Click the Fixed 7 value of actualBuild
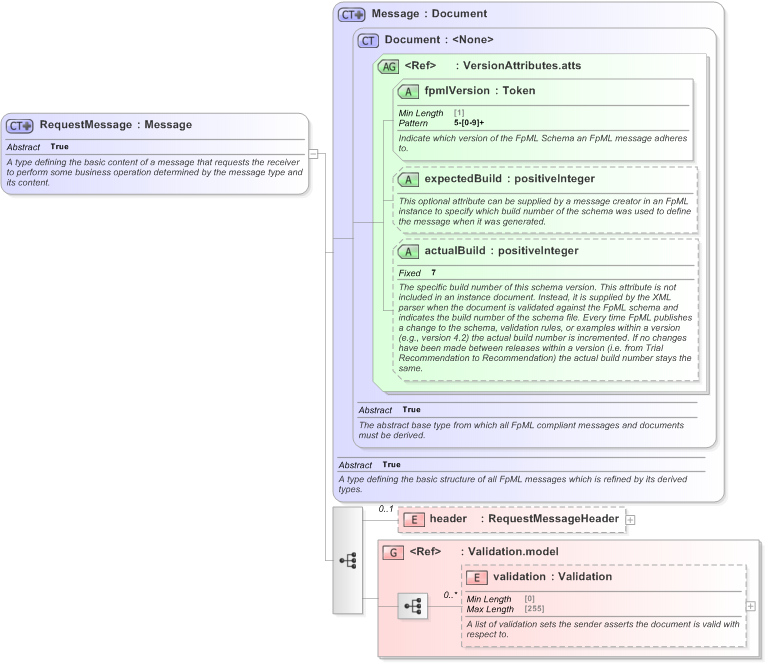Screen dimensions: 765x663 click(x=433, y=273)
